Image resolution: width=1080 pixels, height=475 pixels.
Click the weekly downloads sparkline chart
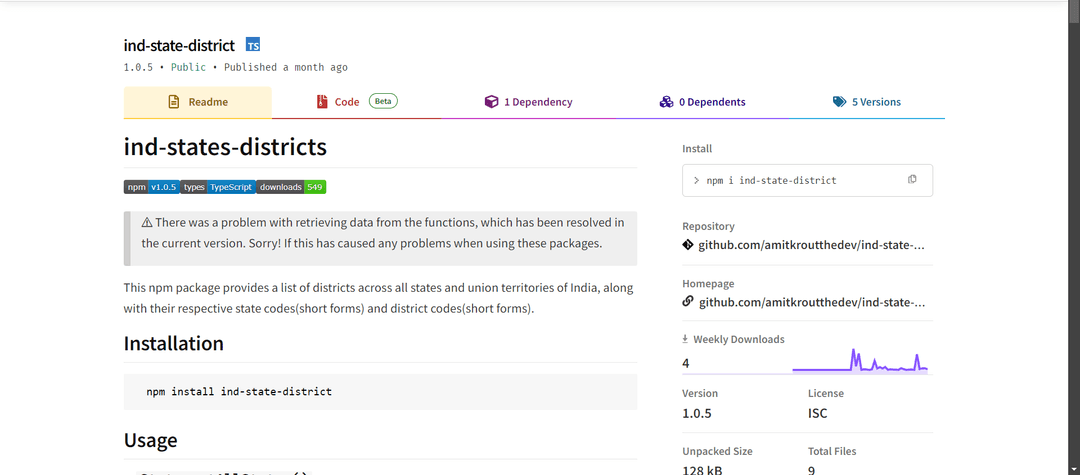(x=860, y=361)
